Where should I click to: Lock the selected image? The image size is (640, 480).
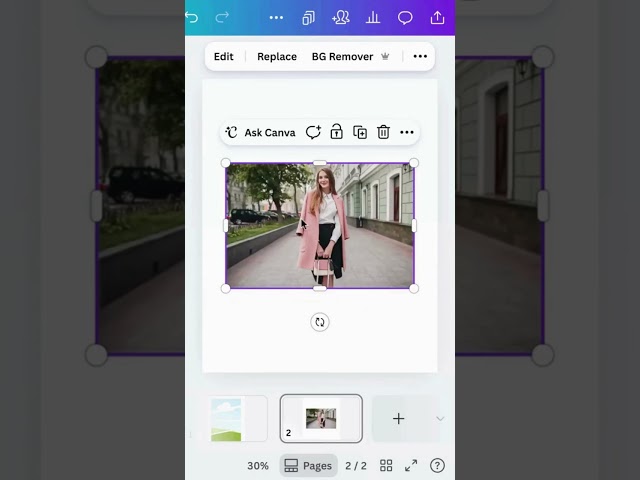(336, 132)
